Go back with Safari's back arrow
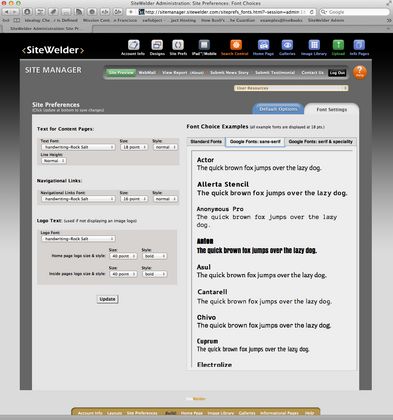This screenshot has height=420, width=393. (x=6, y=12)
